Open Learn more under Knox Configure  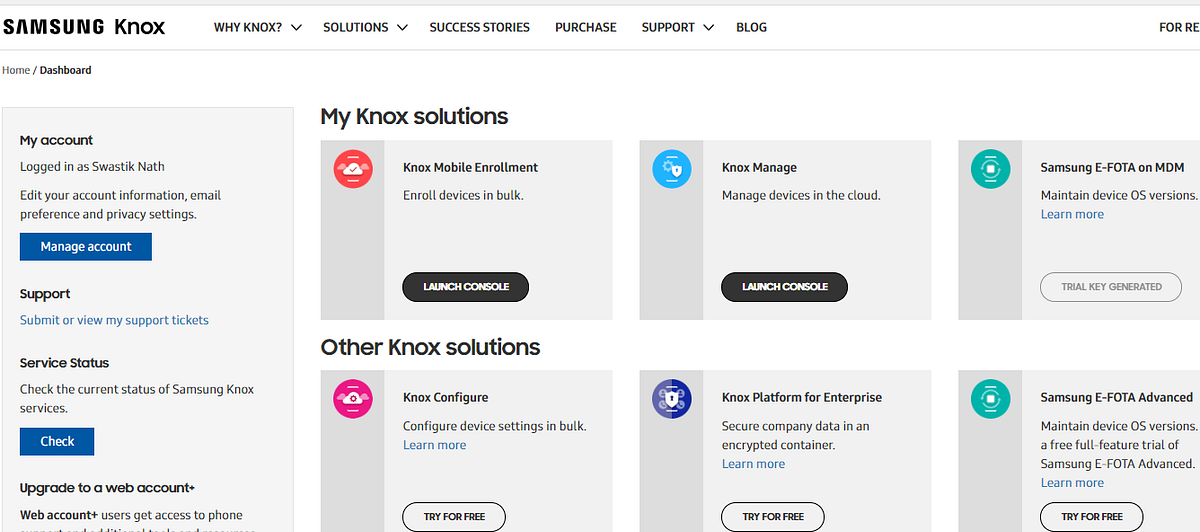[434, 445]
